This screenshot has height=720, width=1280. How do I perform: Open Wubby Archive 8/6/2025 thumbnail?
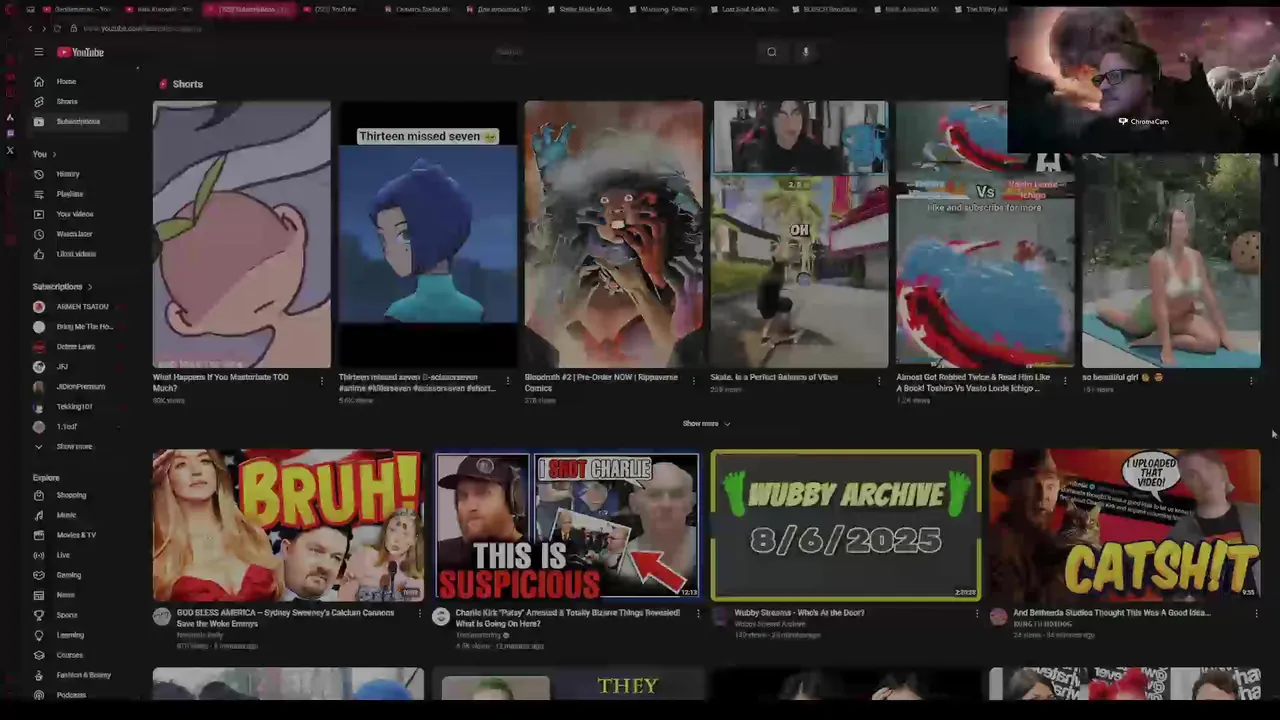click(846, 525)
